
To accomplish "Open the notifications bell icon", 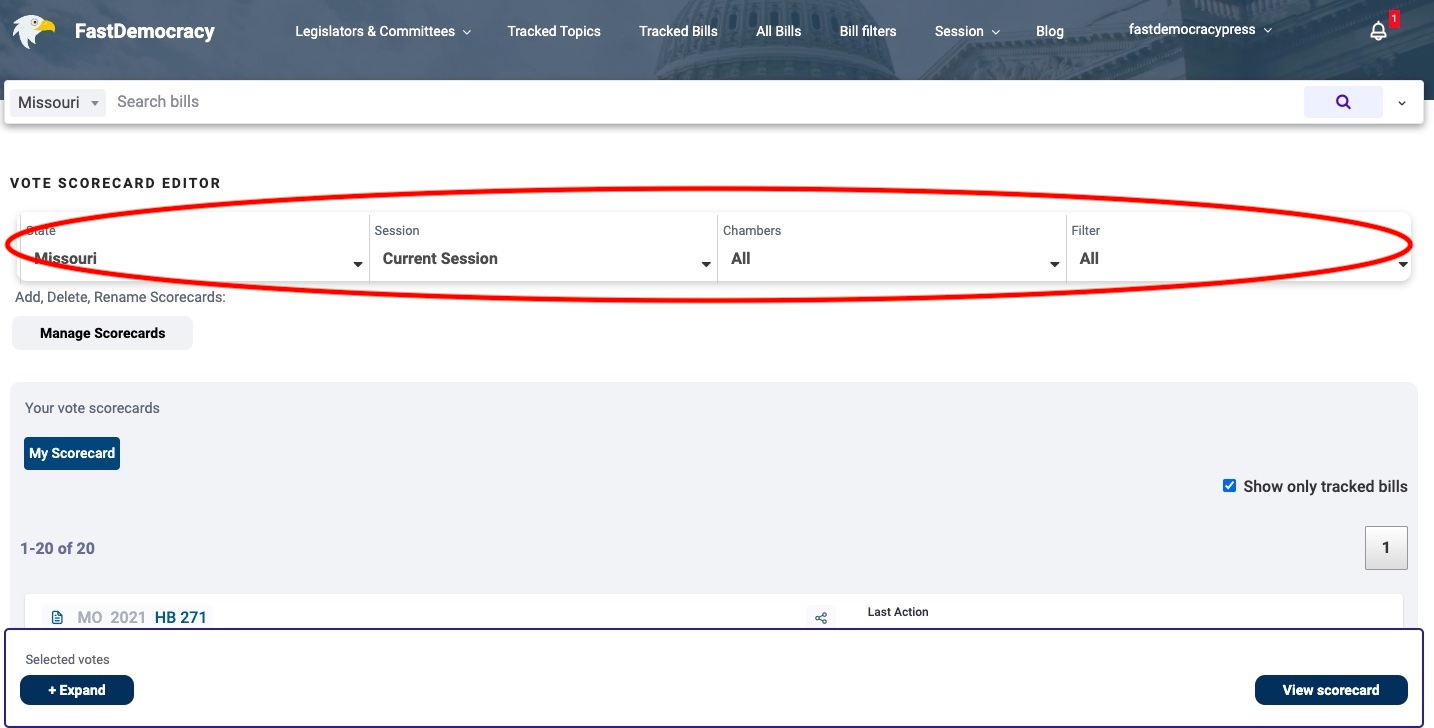I will (x=1378, y=31).
